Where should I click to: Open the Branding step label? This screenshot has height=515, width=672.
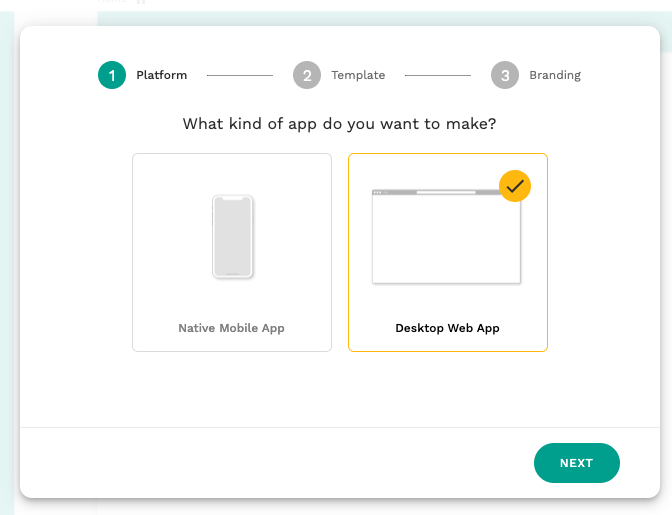(x=555, y=75)
